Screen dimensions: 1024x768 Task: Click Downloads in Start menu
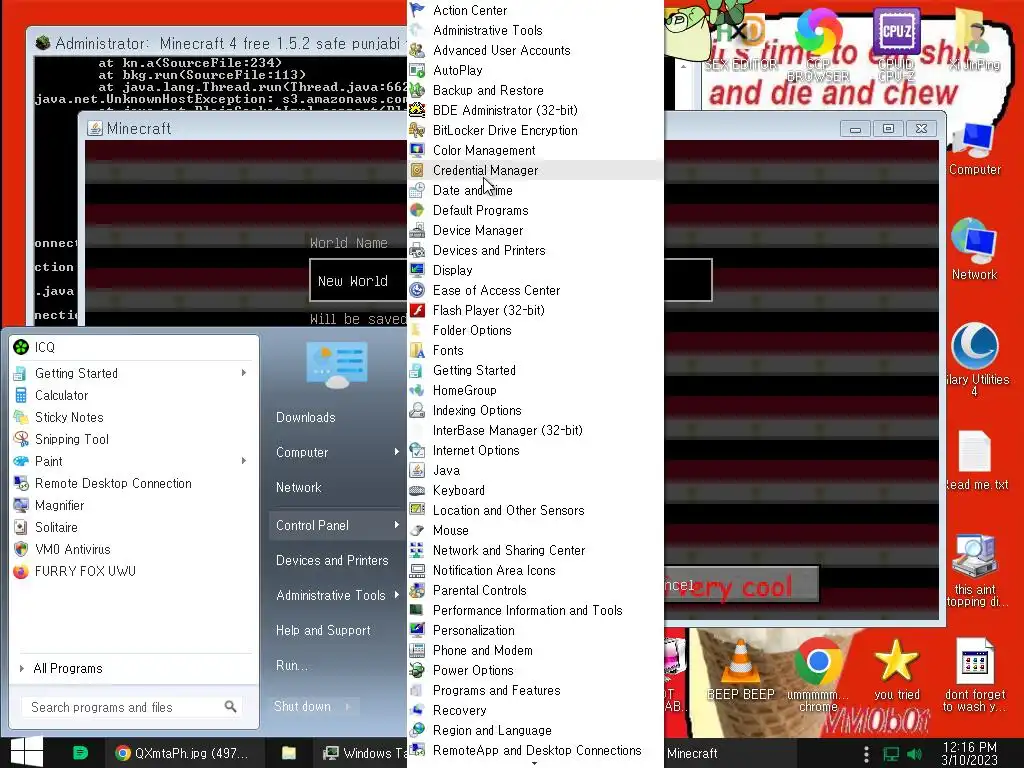305,417
